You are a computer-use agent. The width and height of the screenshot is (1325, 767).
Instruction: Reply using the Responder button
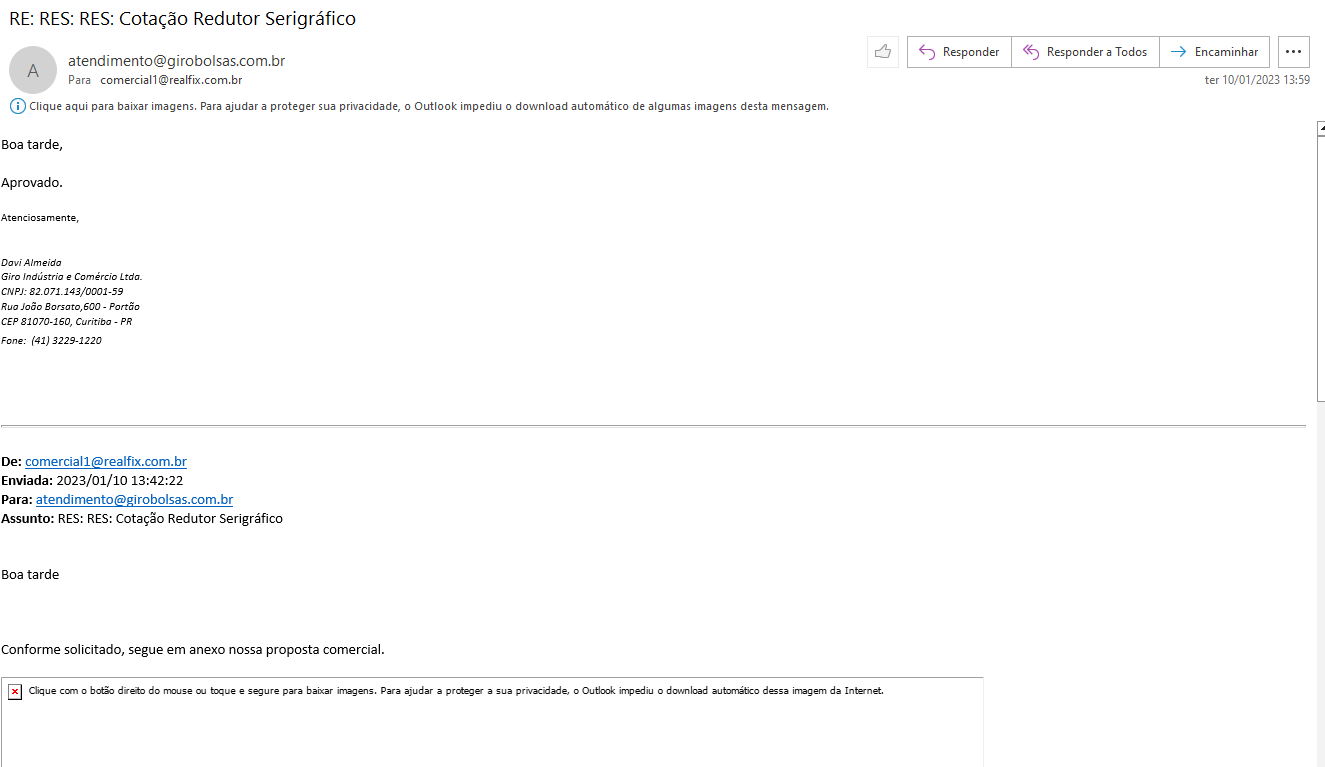(x=959, y=52)
